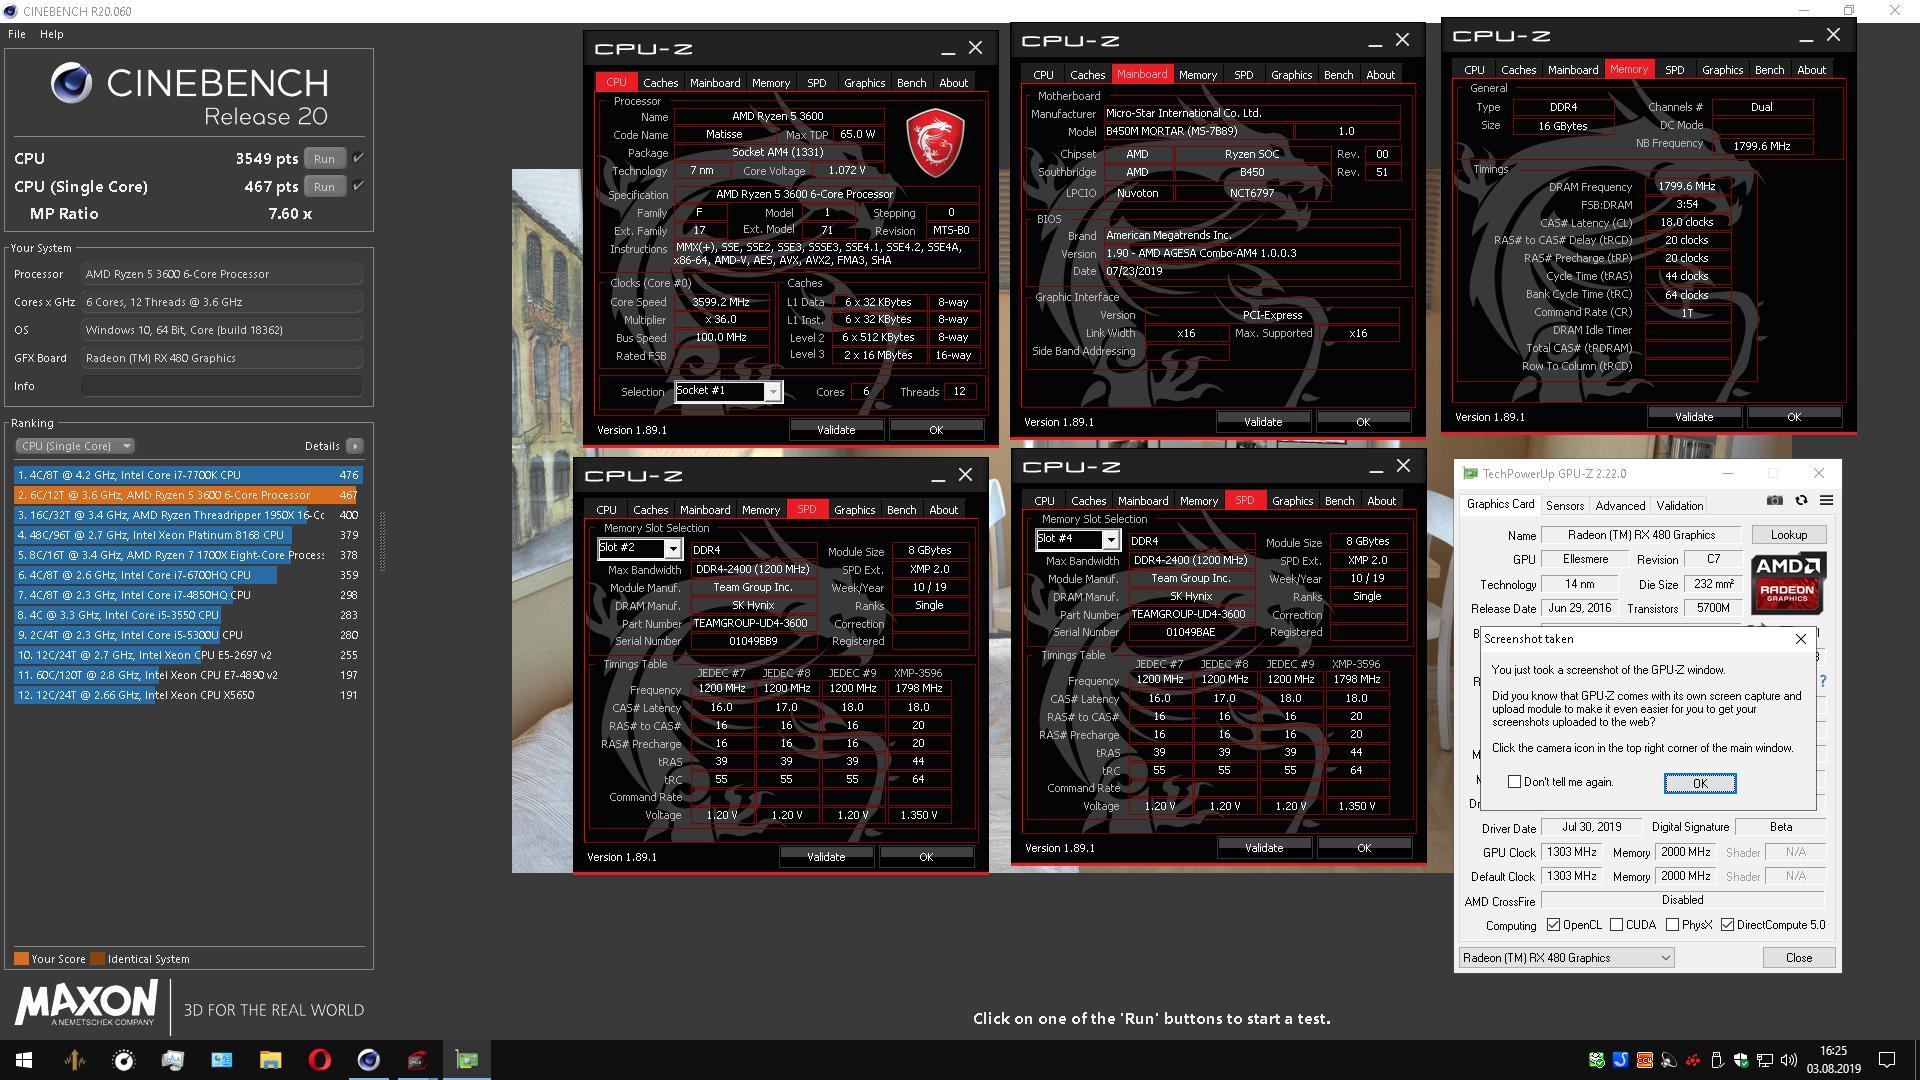Toggle the PhysX checkbox in GPU-Z
This screenshot has width=1920, height=1080.
1672,925
